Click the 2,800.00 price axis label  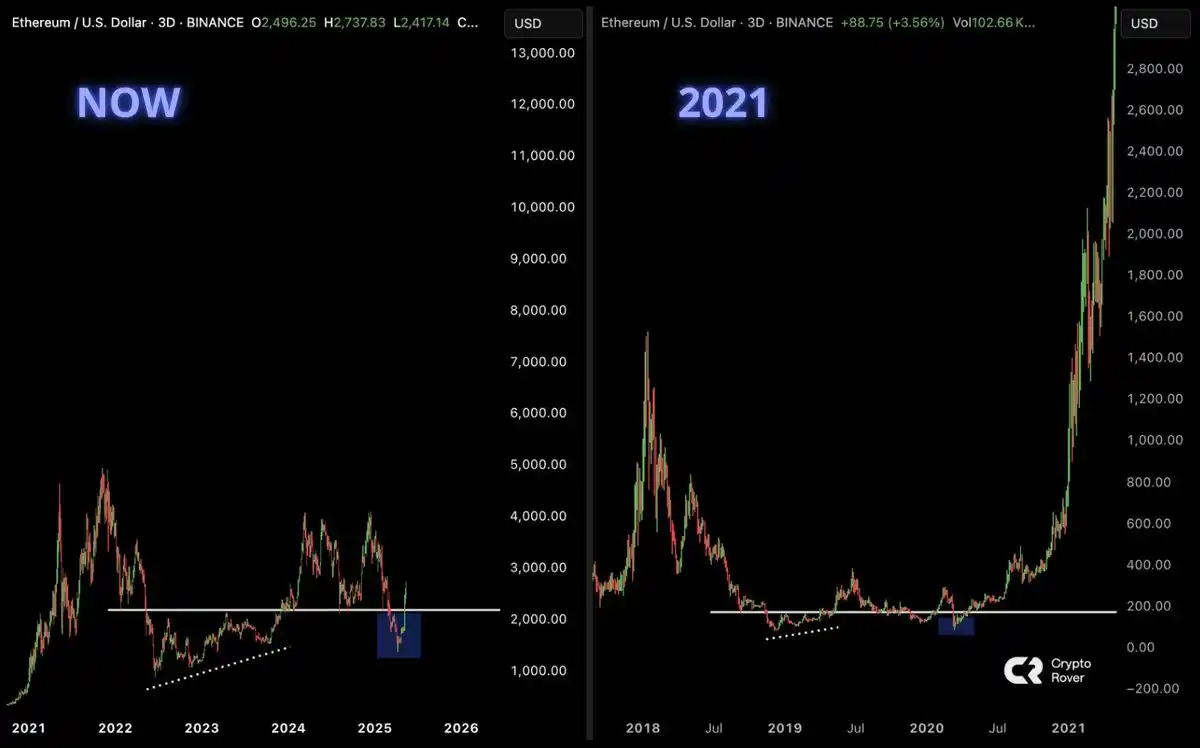1156,68
